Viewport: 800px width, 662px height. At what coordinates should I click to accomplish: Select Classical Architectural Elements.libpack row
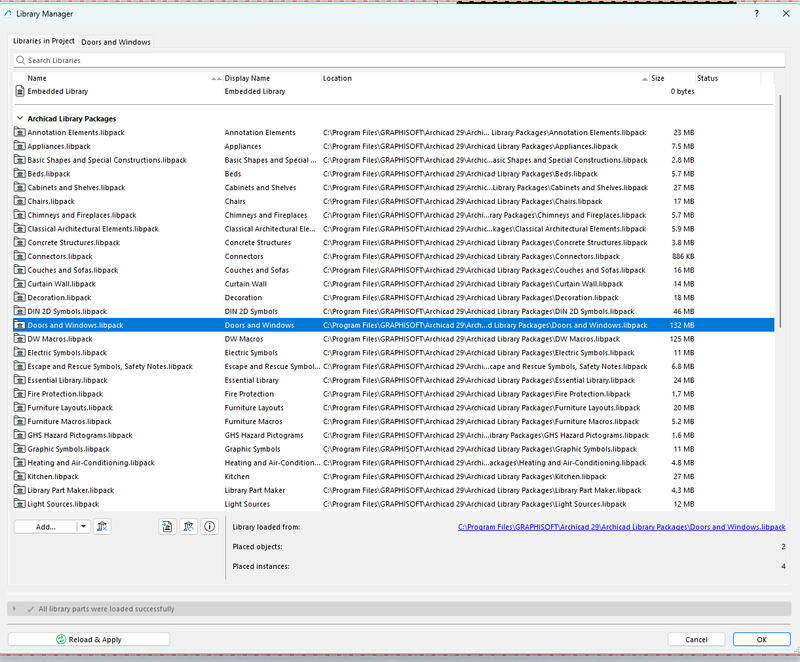[393, 229]
